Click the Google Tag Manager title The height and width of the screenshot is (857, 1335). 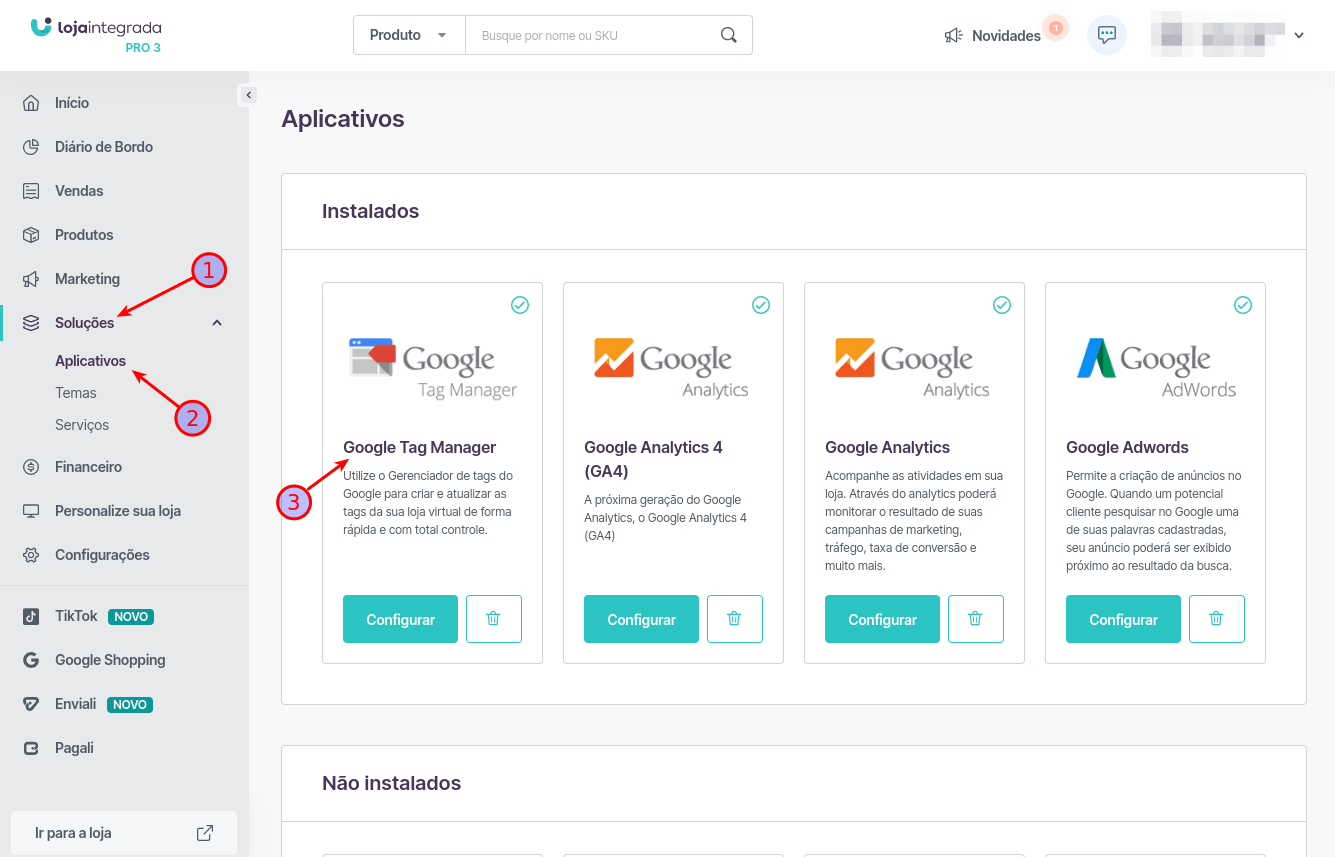coord(419,447)
